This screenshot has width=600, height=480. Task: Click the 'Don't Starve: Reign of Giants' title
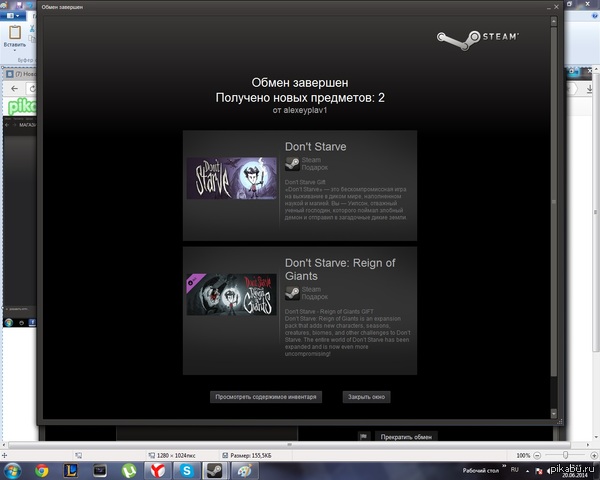340,269
